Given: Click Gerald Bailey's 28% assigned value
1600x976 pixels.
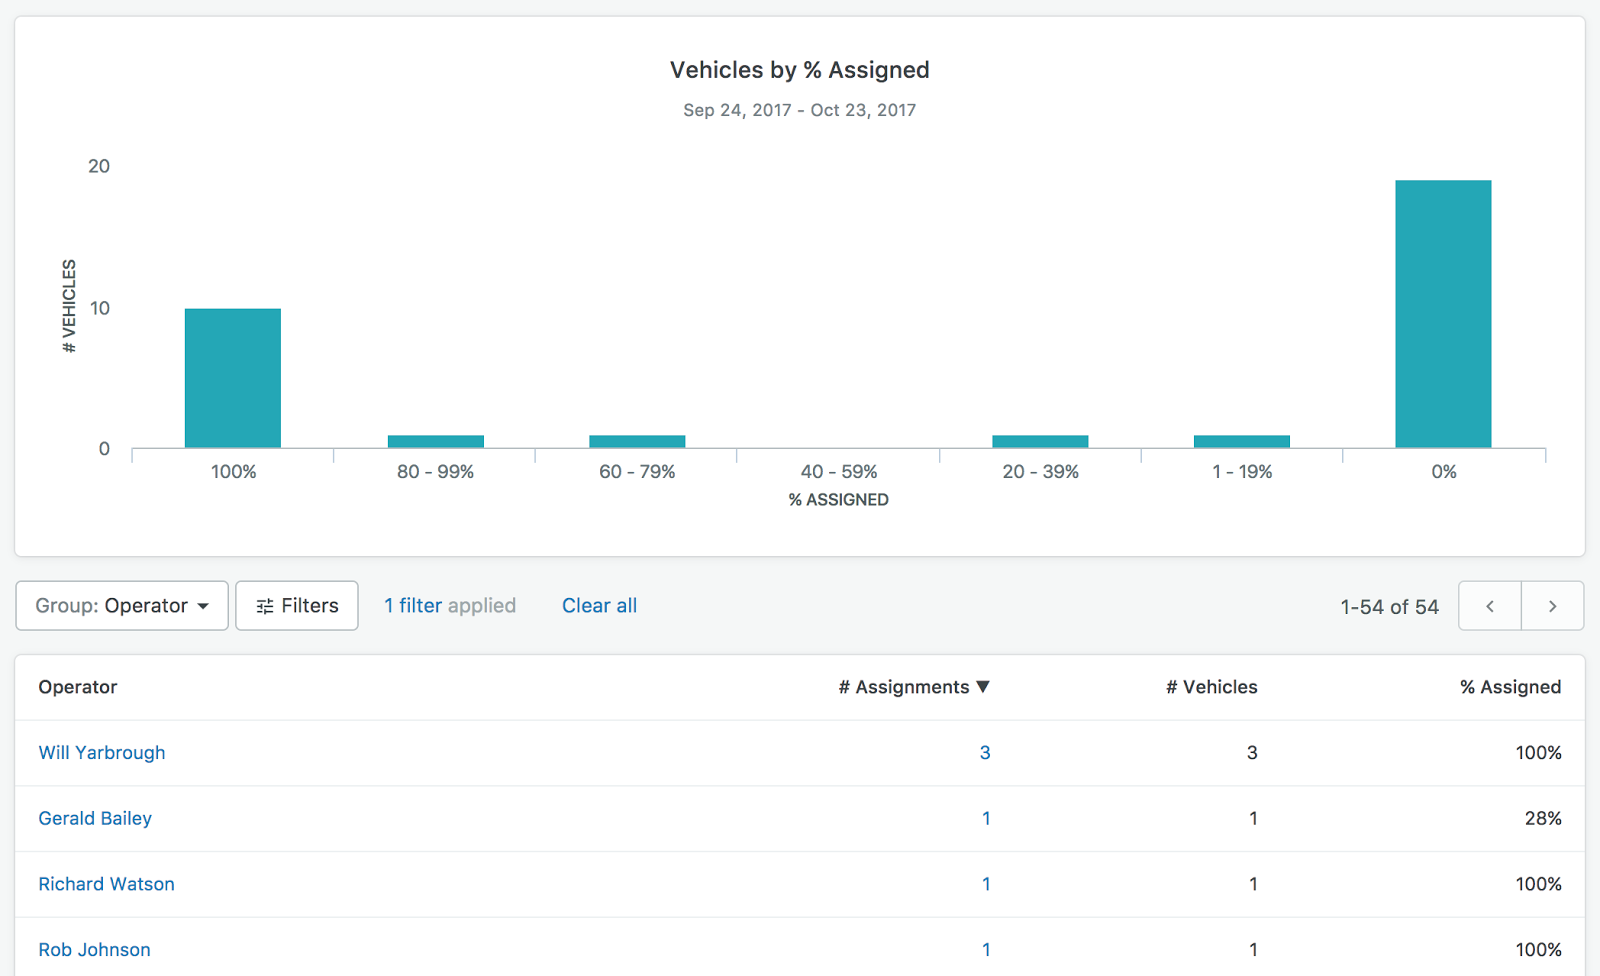Looking at the screenshot, I should (1543, 819).
